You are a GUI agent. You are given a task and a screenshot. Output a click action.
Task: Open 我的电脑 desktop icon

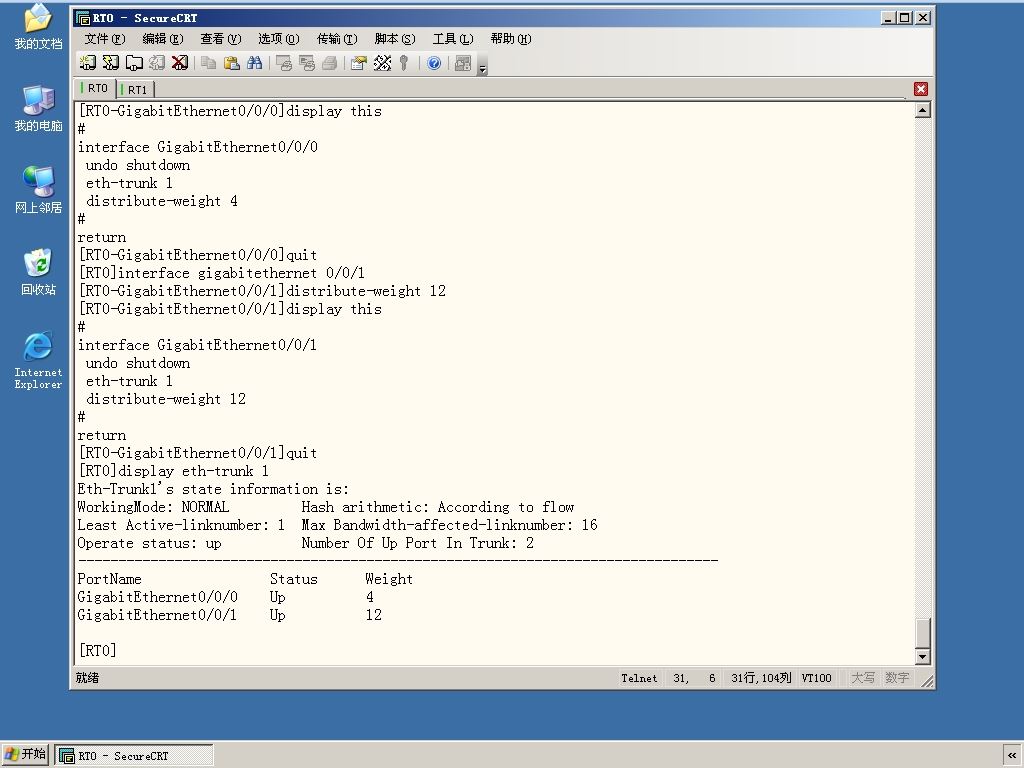pyautogui.click(x=38, y=108)
